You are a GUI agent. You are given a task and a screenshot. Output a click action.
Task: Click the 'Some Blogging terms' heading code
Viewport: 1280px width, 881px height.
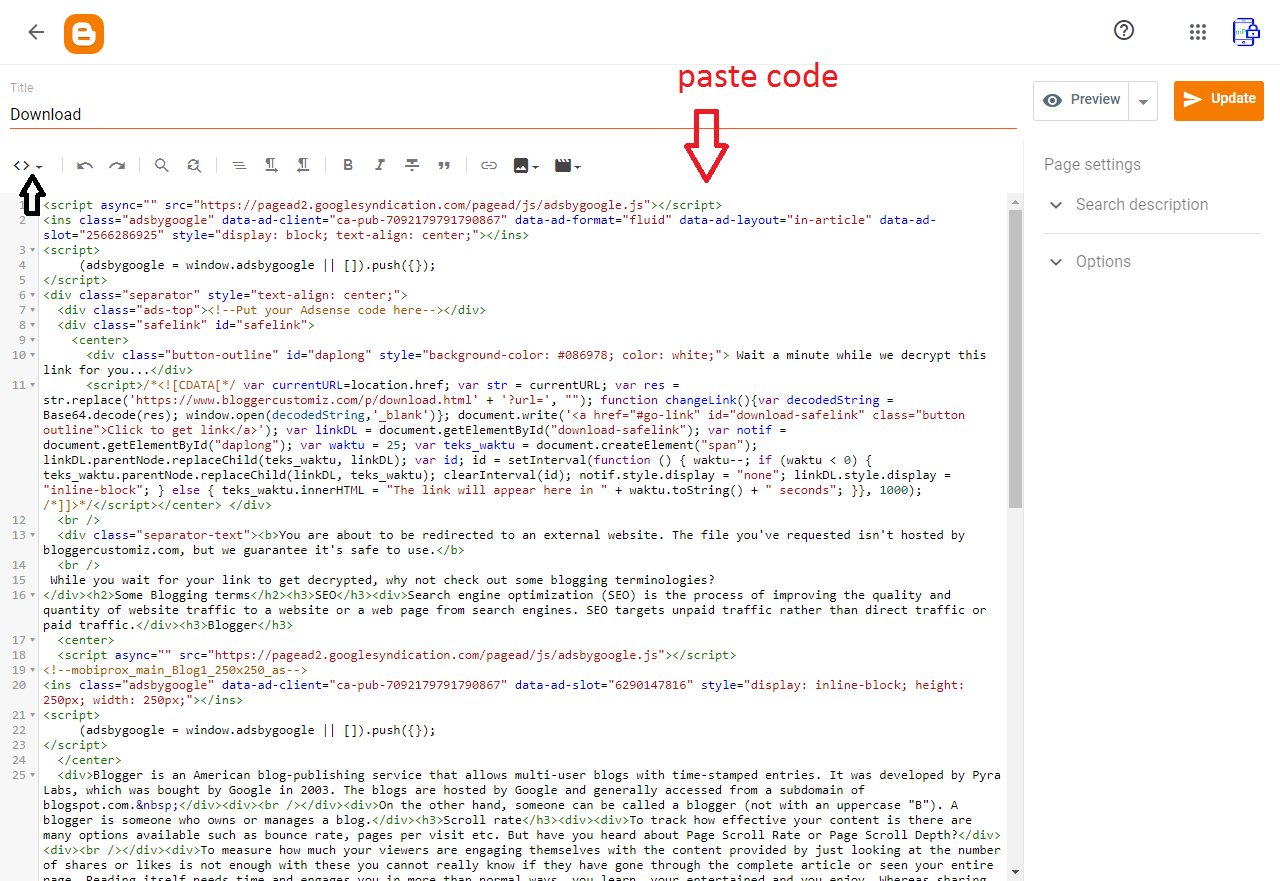(182, 595)
